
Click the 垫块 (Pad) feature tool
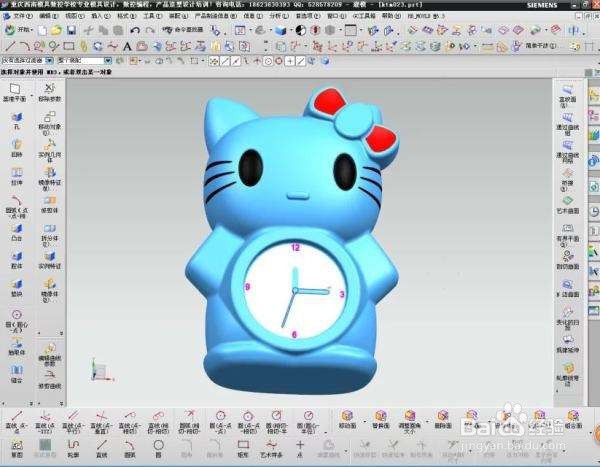tap(16, 288)
